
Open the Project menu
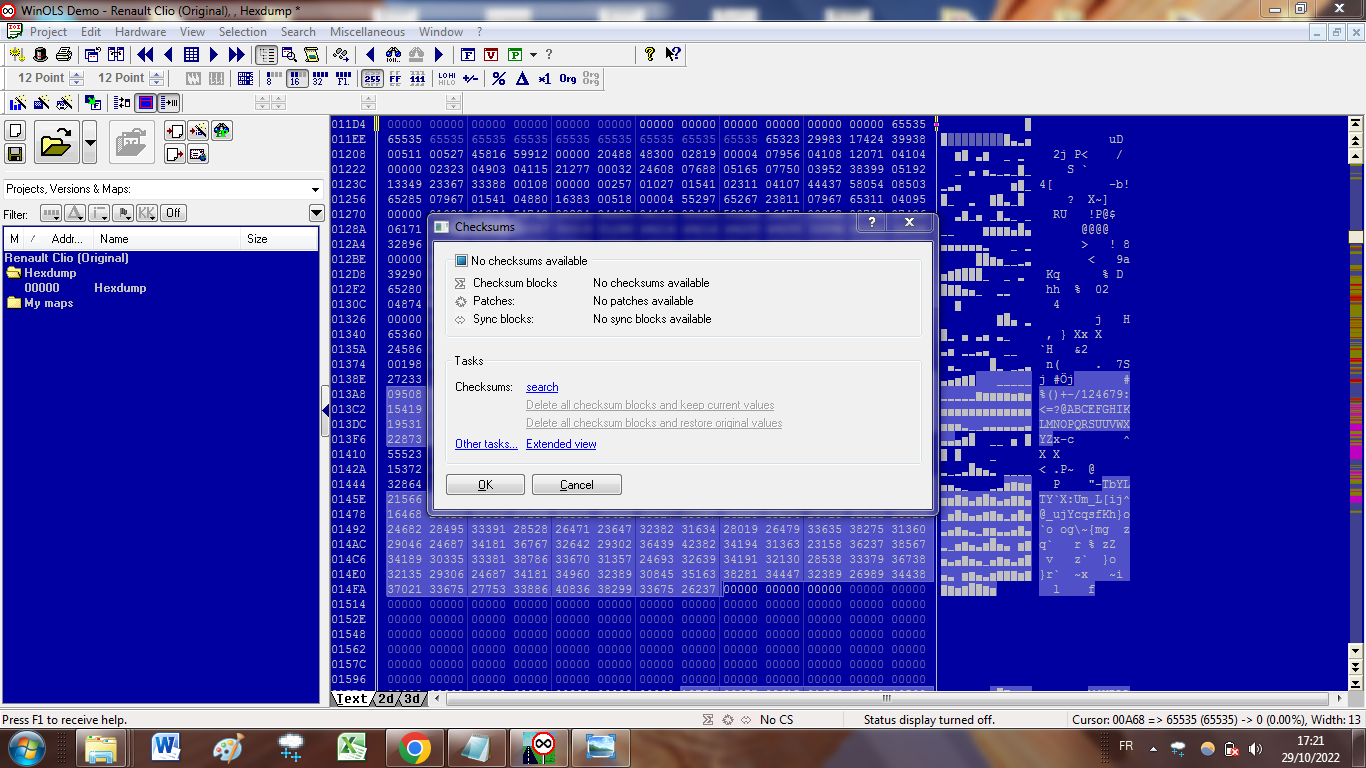(48, 32)
